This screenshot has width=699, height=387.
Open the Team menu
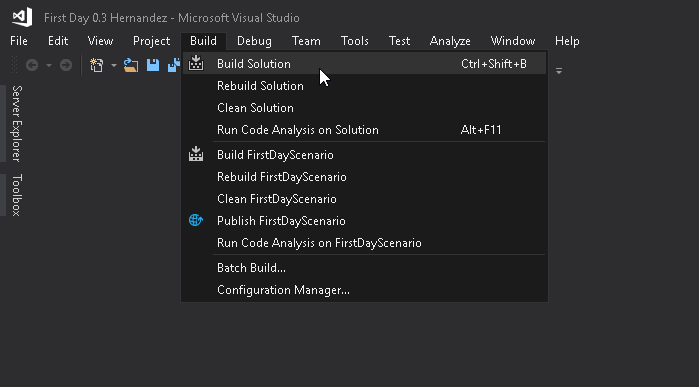coord(306,41)
